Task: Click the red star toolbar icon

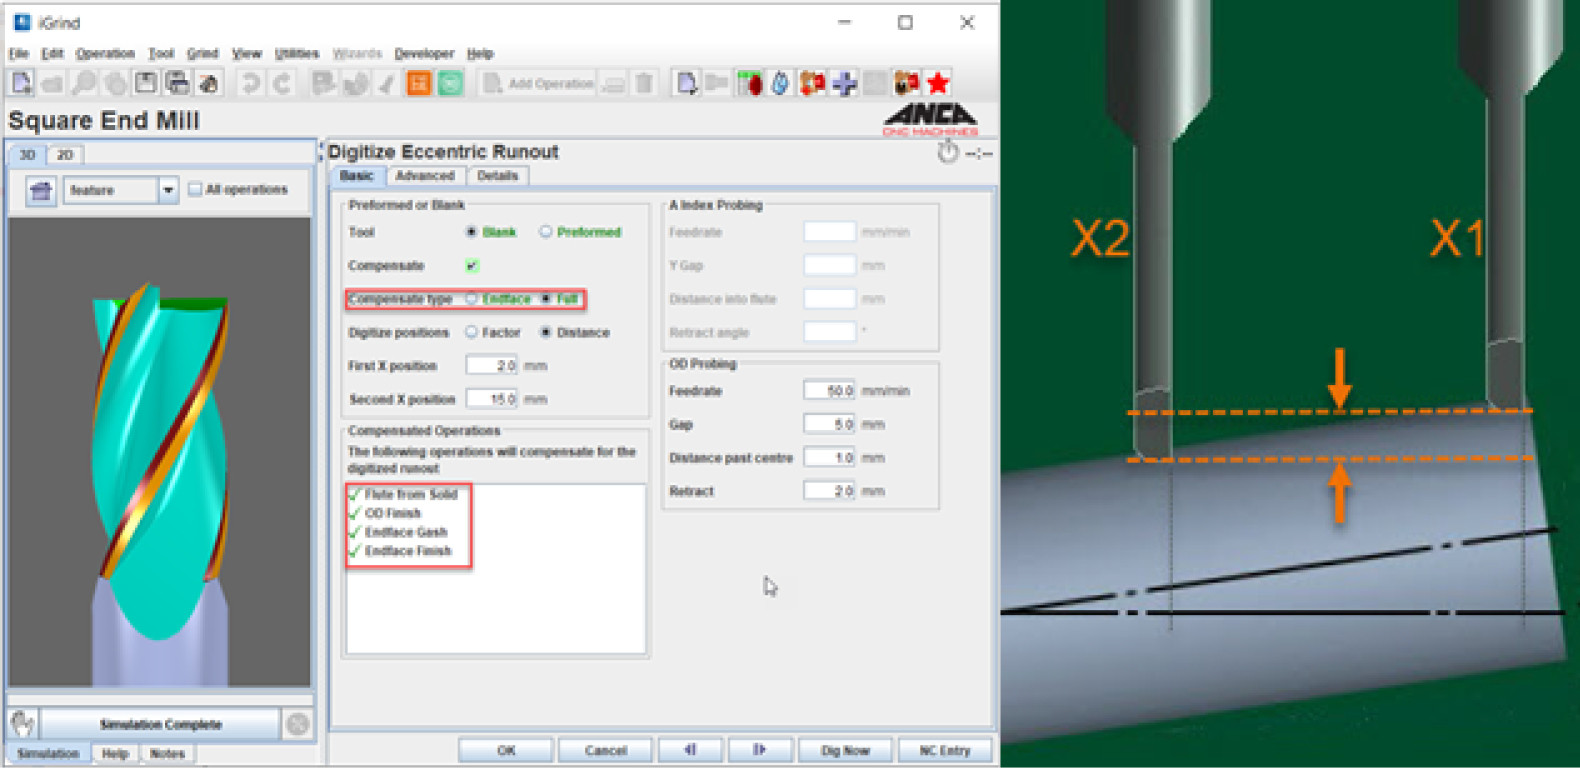Action: pos(938,83)
